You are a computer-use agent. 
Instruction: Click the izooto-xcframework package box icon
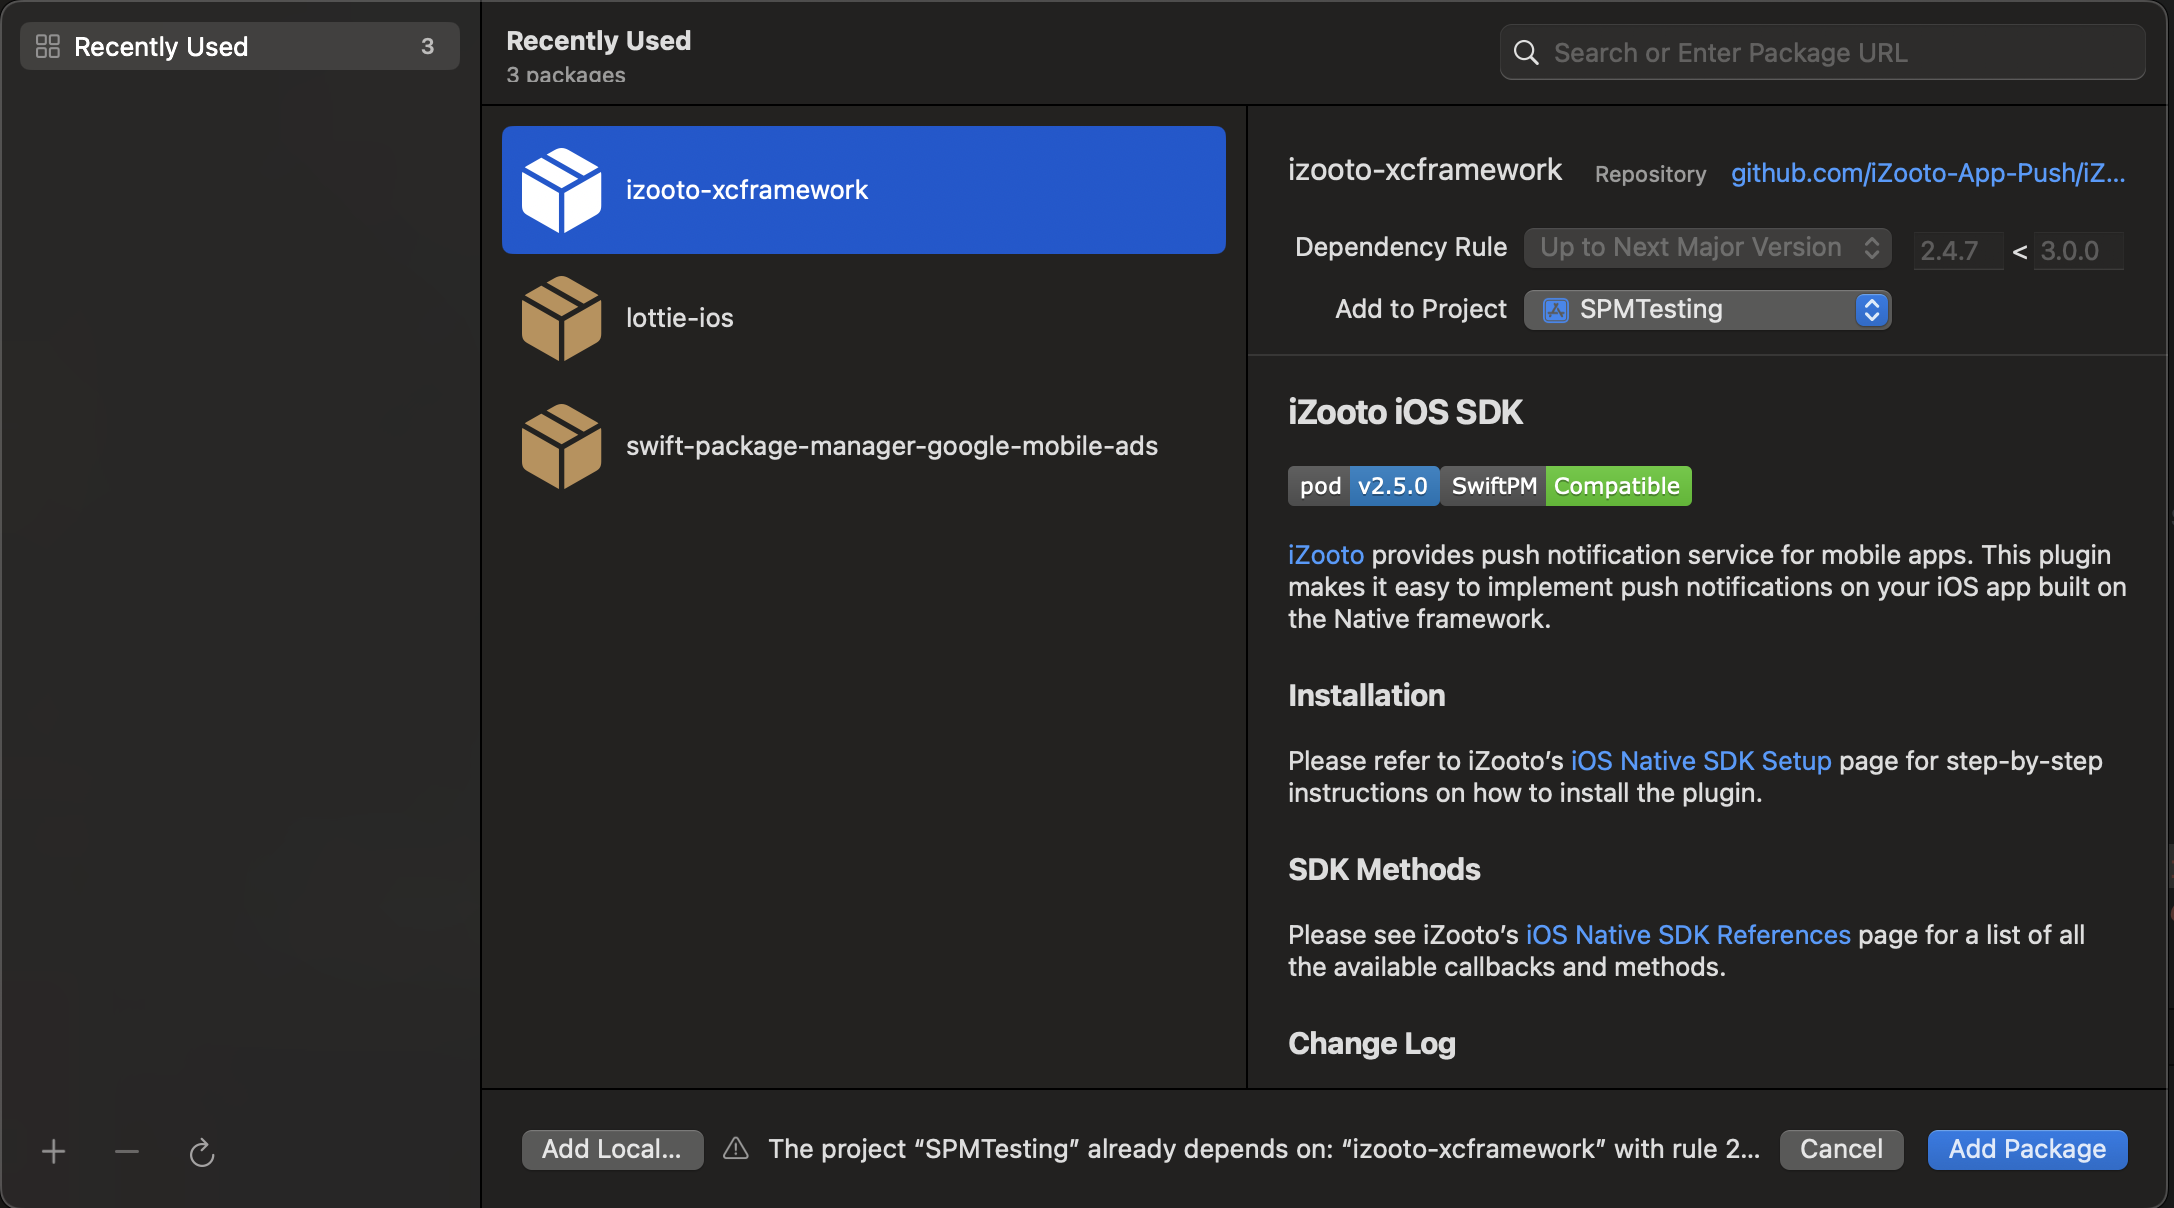click(x=561, y=190)
